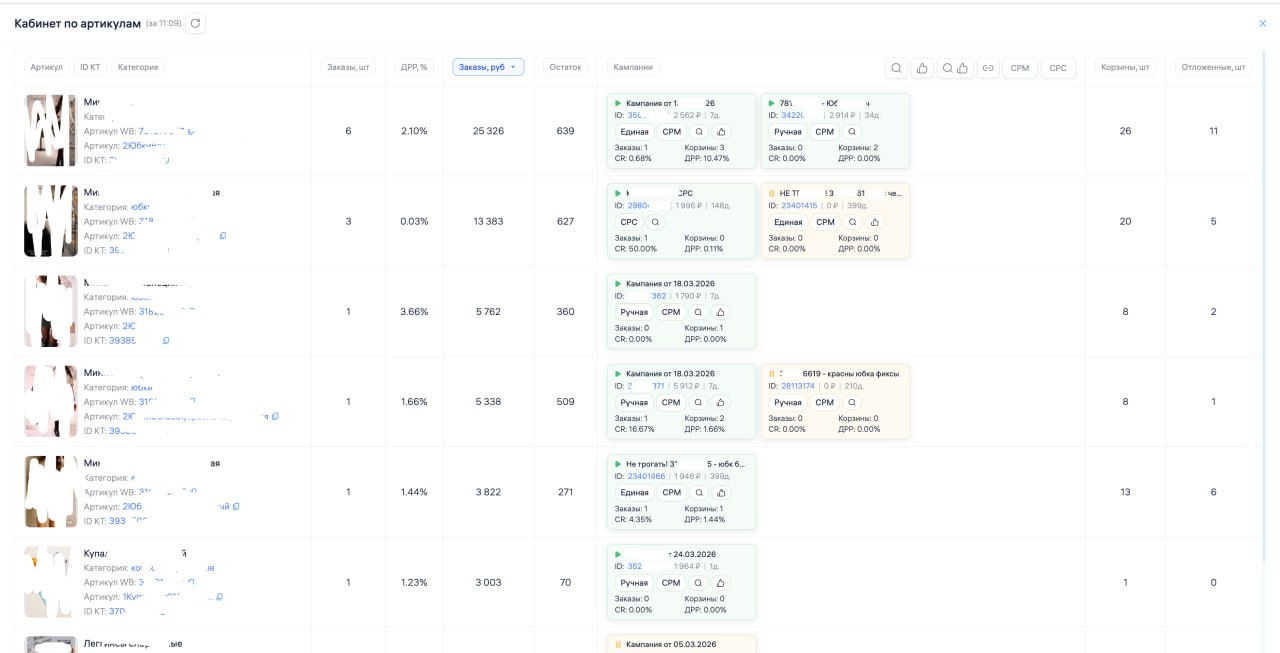The image size is (1280, 653).
Task: Open the first product thumbnail image
Action: click(x=51, y=130)
